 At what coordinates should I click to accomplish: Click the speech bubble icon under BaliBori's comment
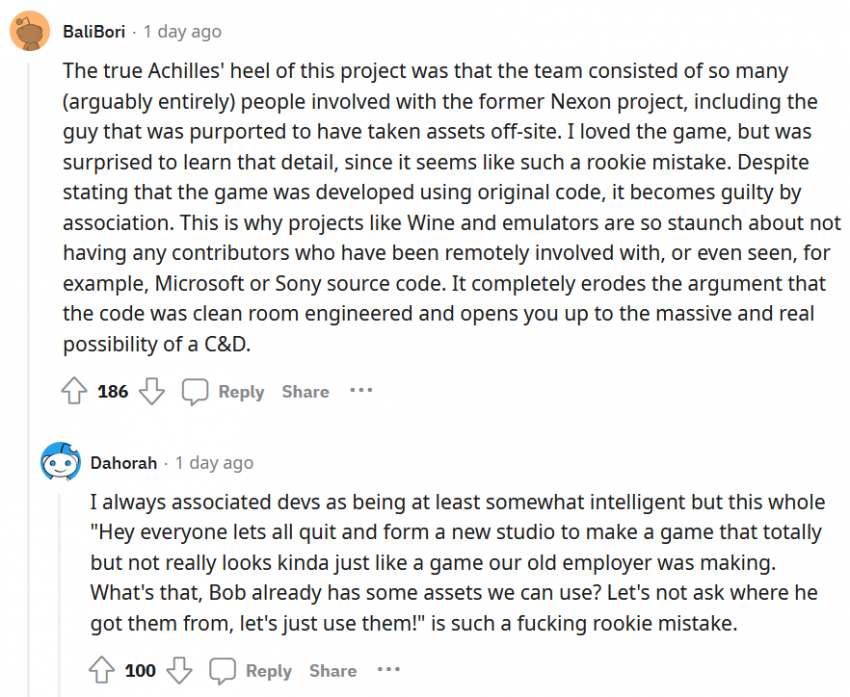pos(195,392)
